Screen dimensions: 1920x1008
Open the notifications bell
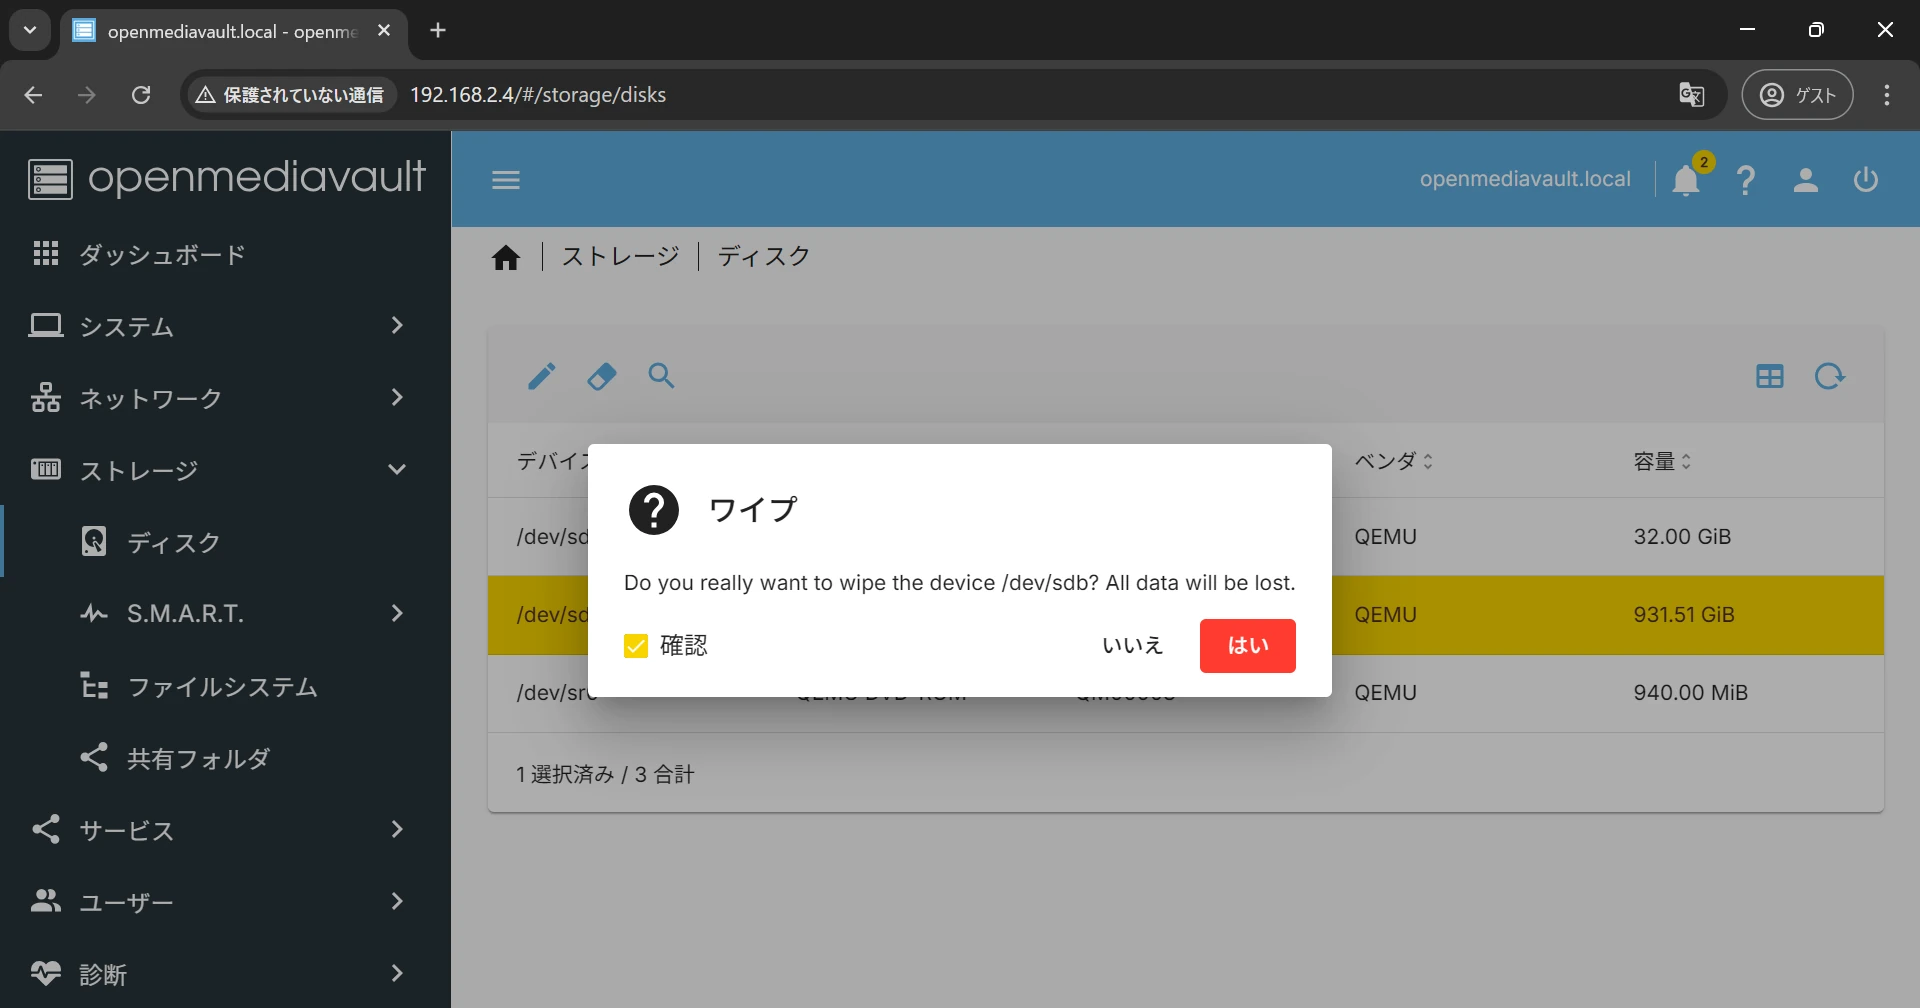pos(1686,180)
